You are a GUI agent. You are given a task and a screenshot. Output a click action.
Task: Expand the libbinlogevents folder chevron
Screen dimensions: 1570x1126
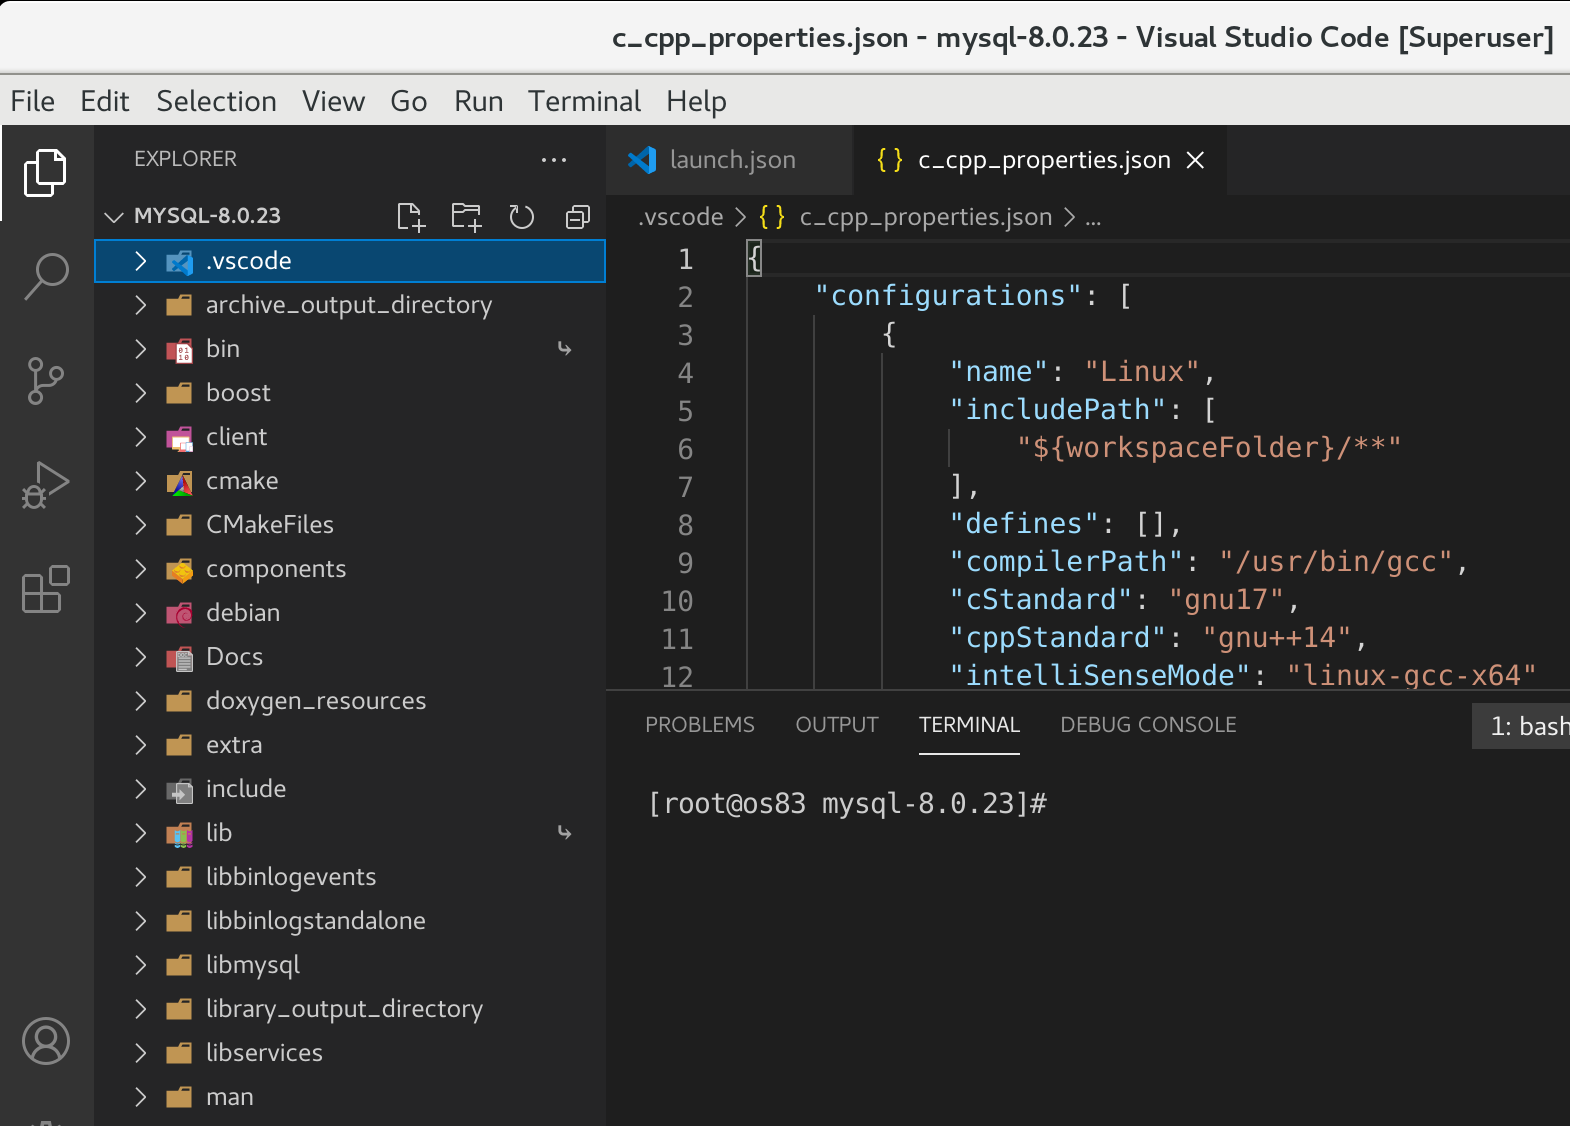coord(141,877)
